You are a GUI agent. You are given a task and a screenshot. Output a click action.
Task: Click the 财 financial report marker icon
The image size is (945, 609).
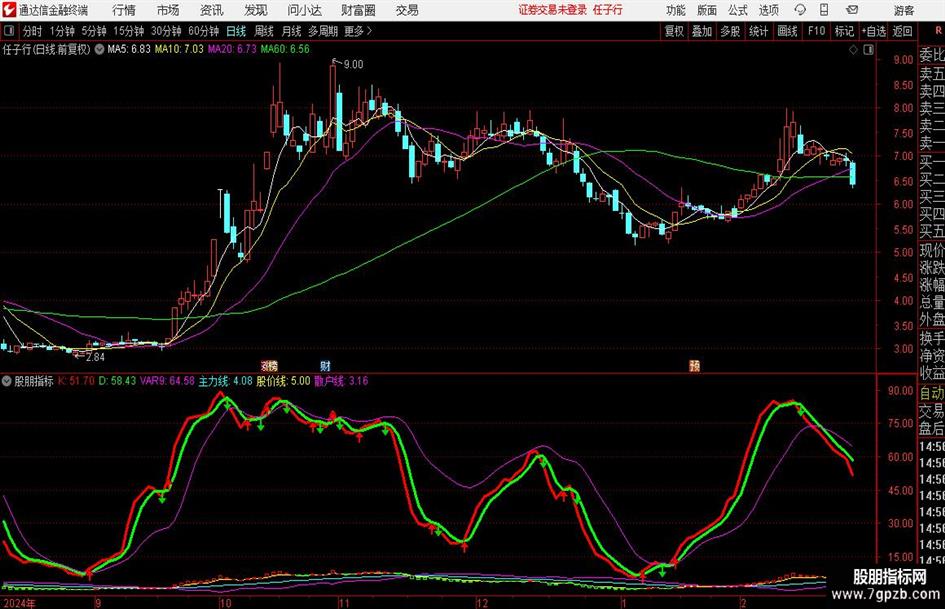point(325,365)
